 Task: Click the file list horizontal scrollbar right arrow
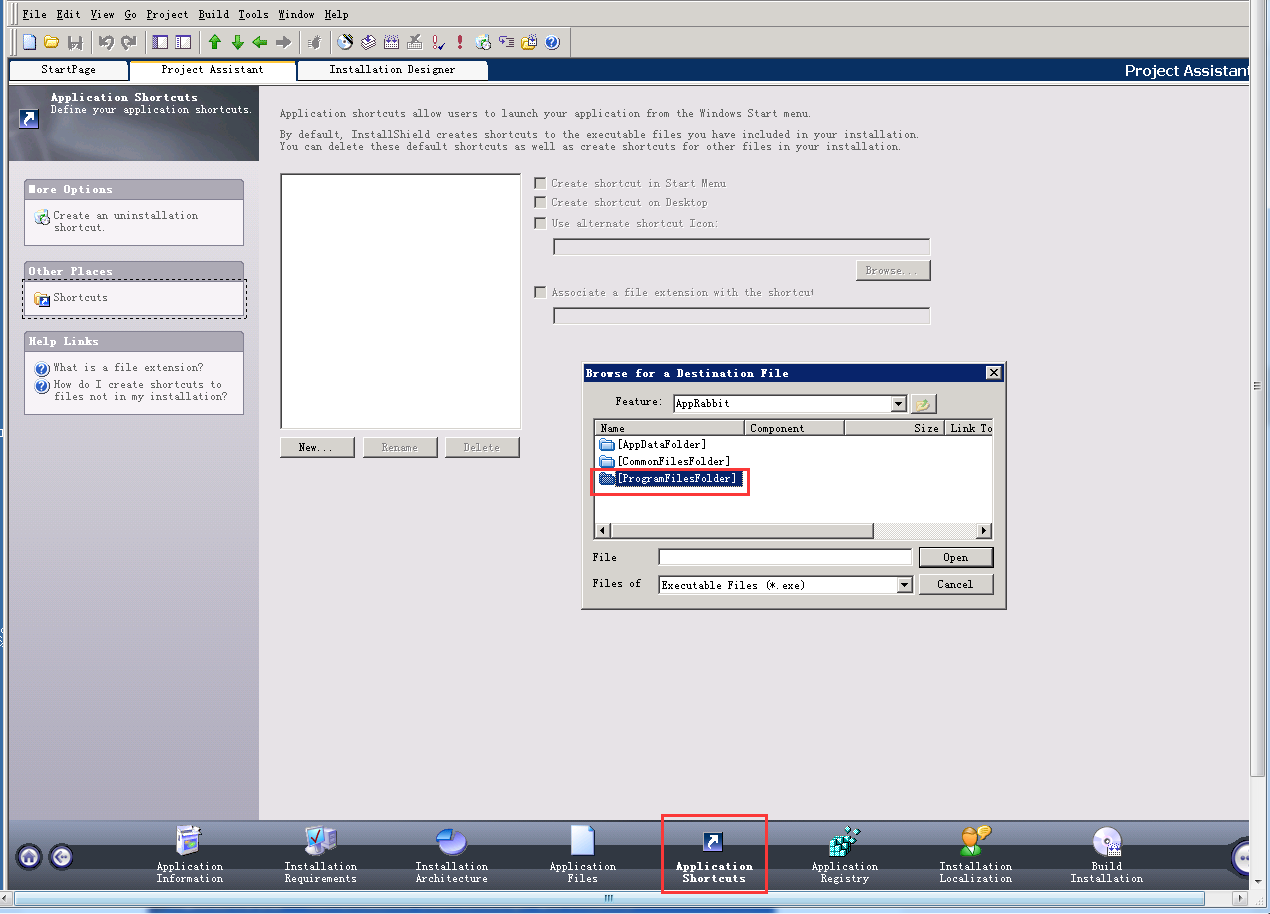(x=984, y=531)
